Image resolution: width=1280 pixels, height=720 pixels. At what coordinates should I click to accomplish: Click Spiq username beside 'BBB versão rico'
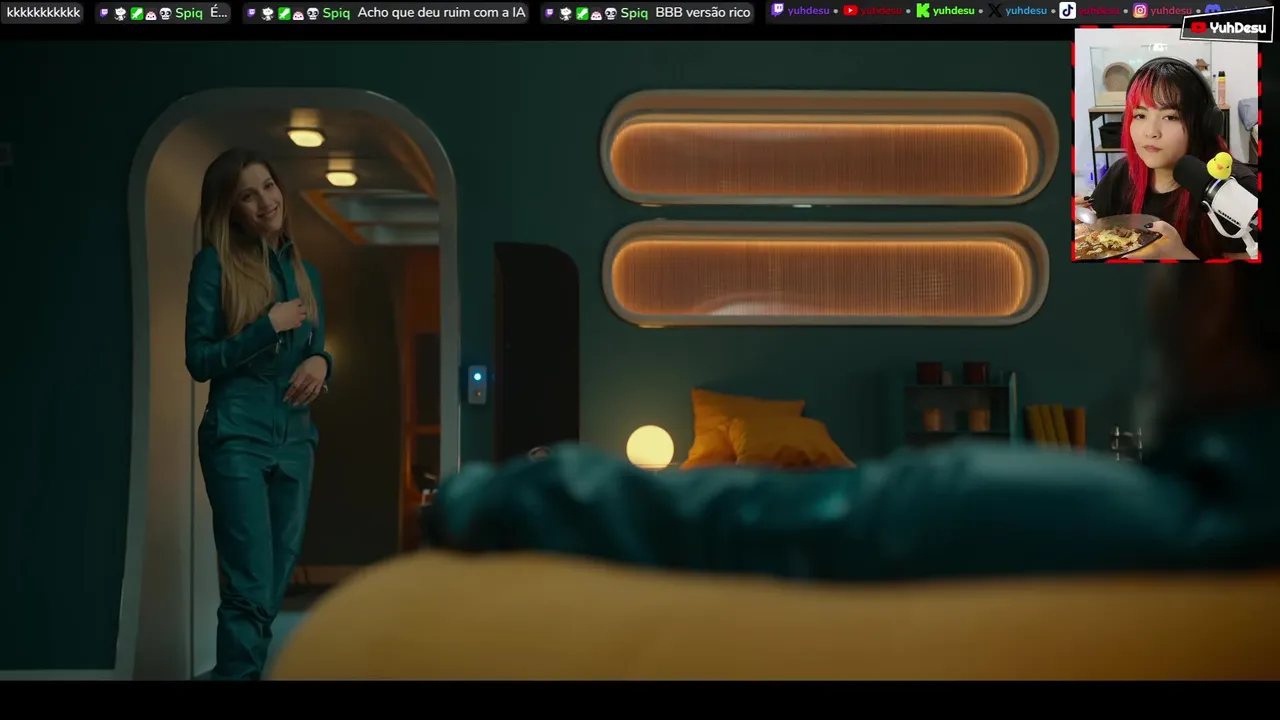pos(634,13)
